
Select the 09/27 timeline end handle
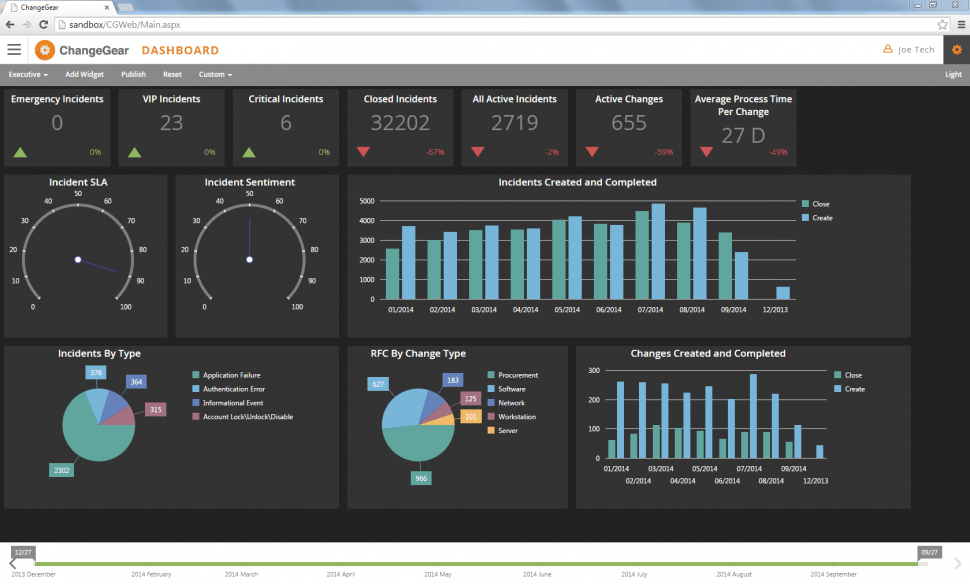pos(929,552)
